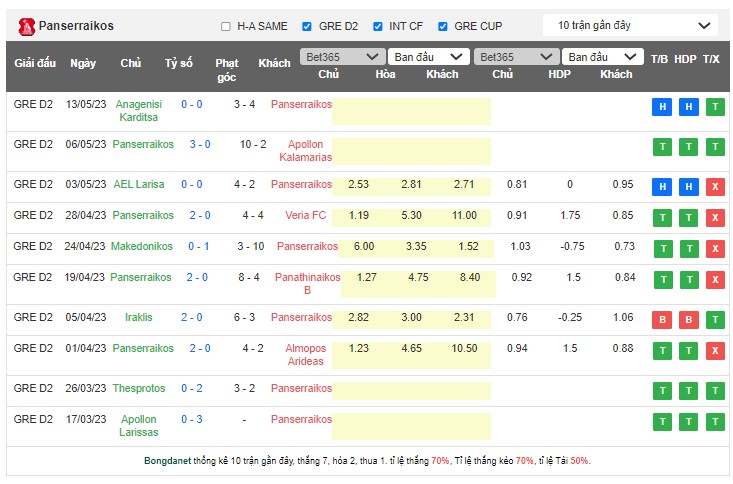This screenshot has height=484, width=733.
Task: Click the Tỷ số column header
Action: (x=179, y=63)
